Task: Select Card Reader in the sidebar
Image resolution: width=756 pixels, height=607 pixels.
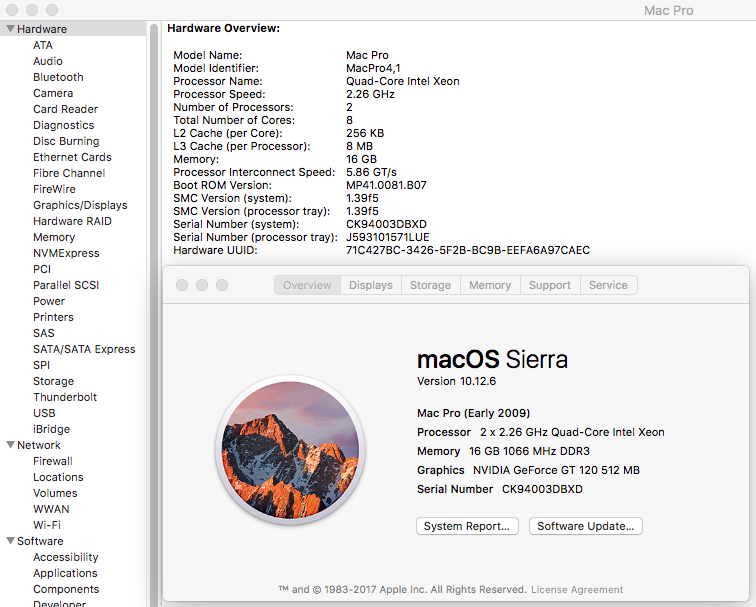Action: (x=66, y=109)
